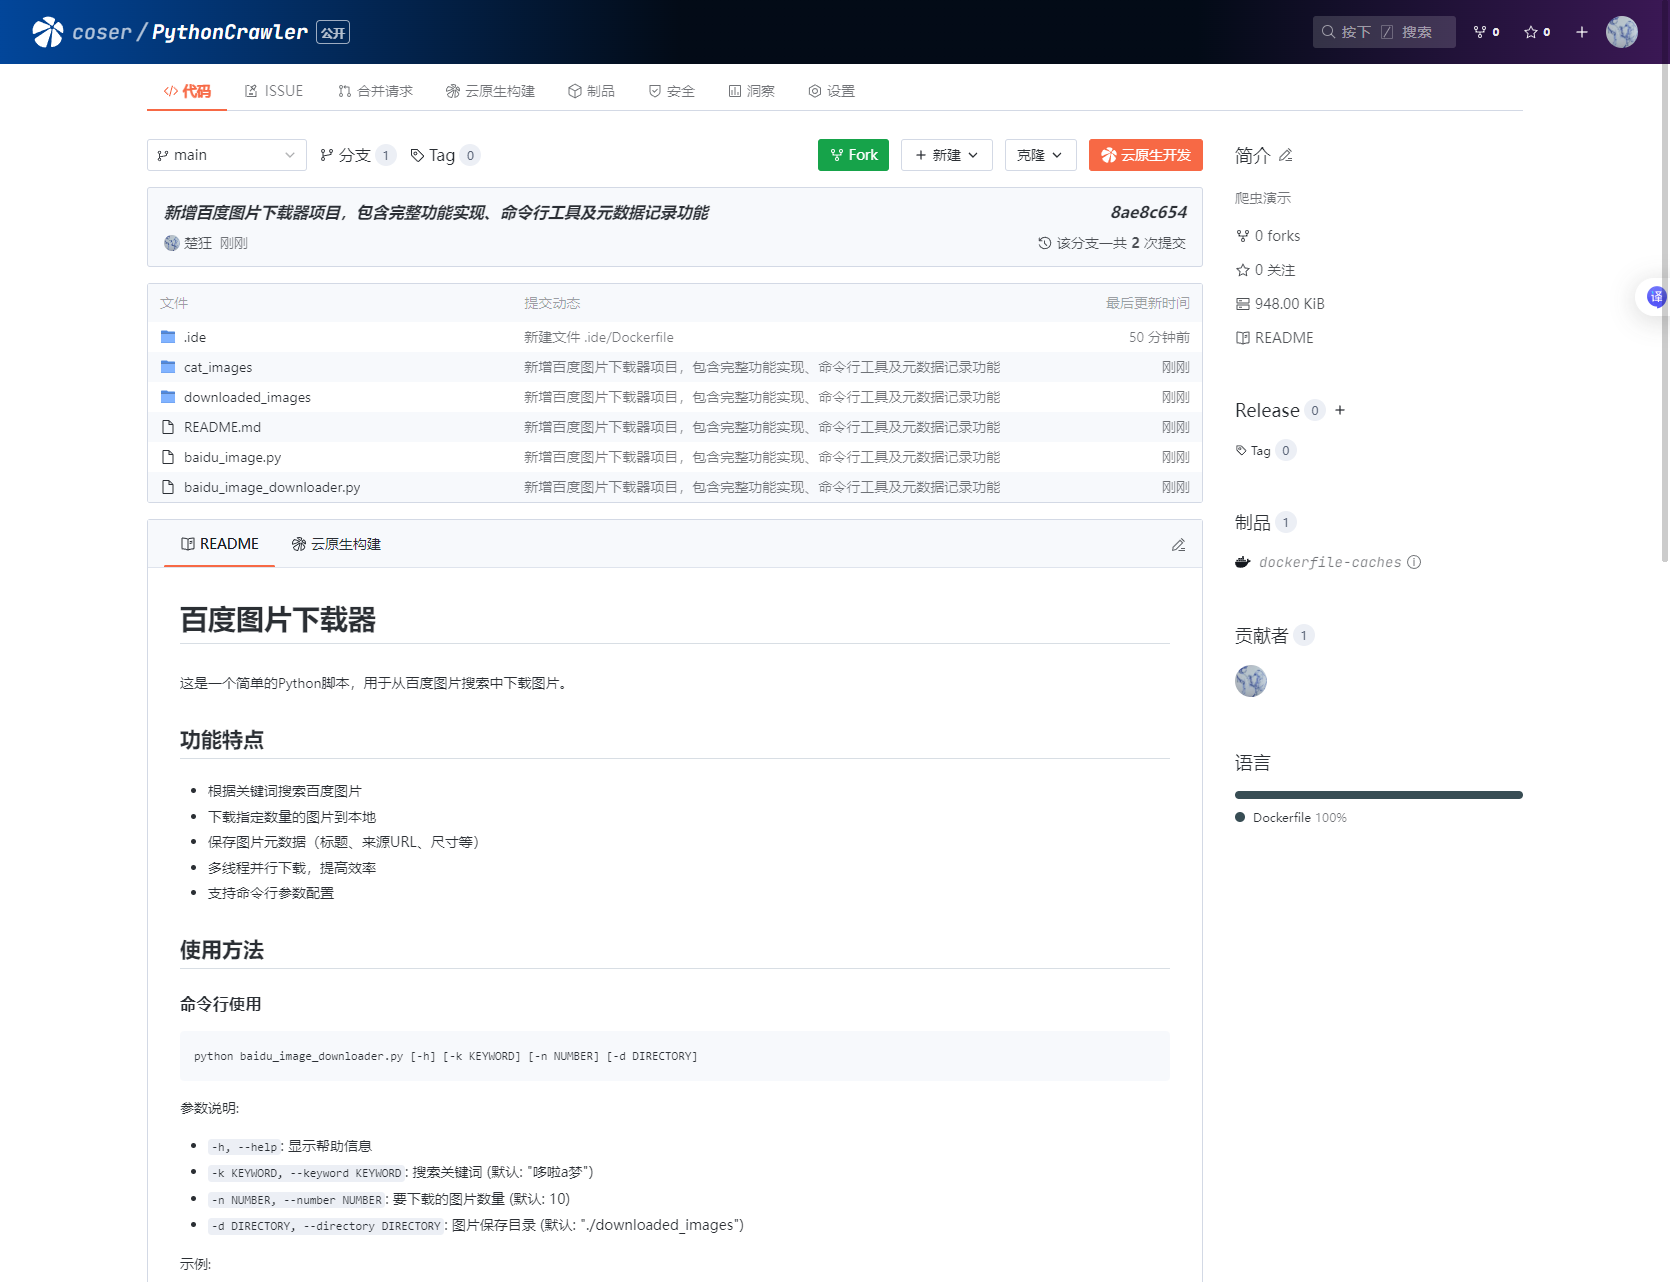This screenshot has height=1282, width=1670.
Task: Open the baidu_image.py file
Action: pos(232,457)
